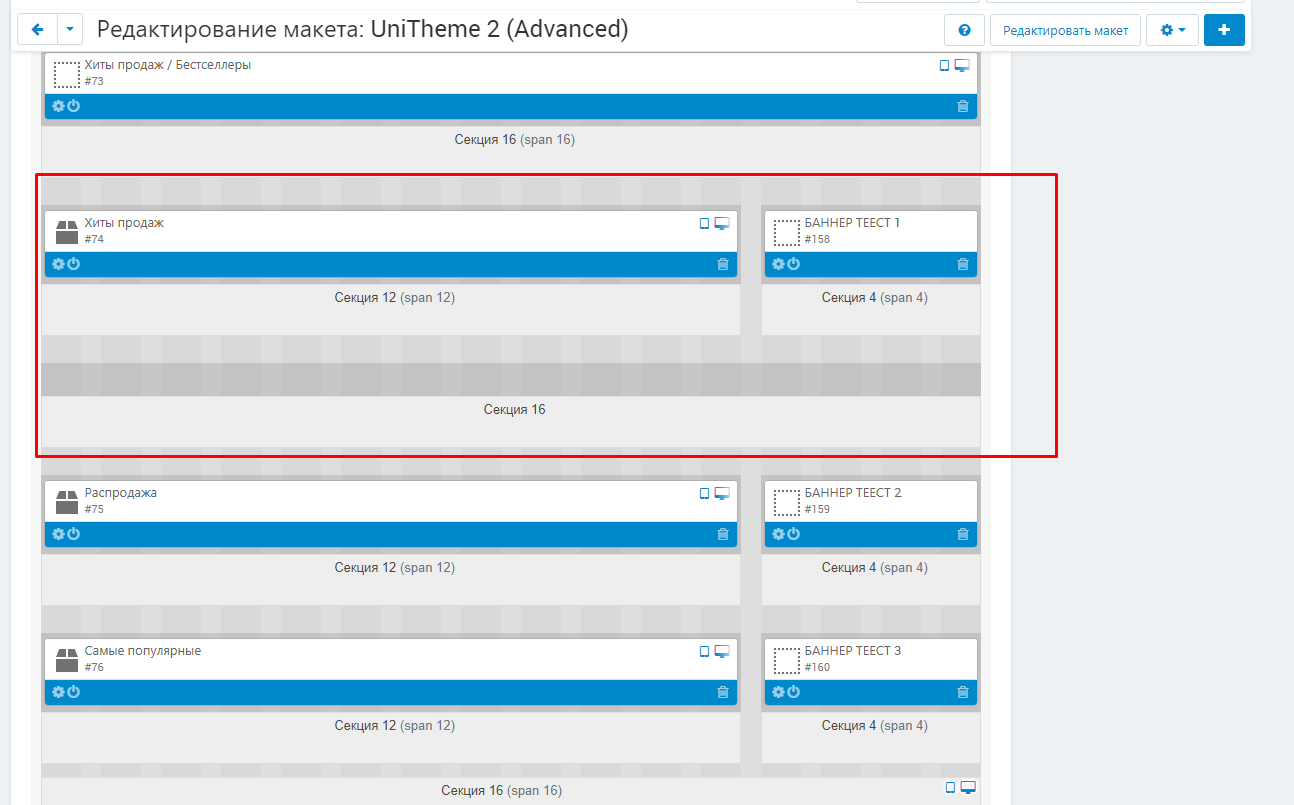Toggle power switch of БАННЕР ТЕЕСТ 1

click(x=793, y=264)
